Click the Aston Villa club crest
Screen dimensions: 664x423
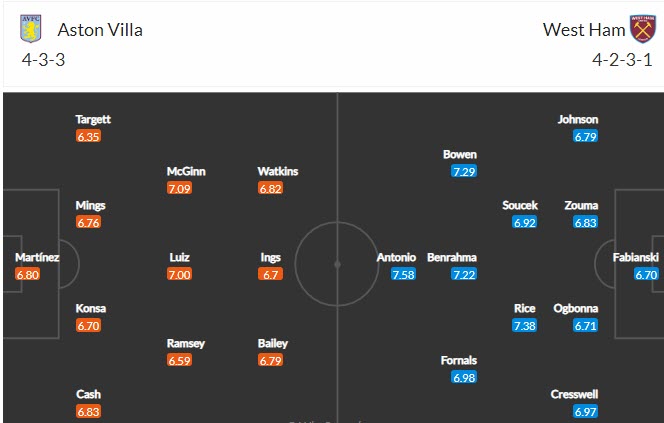[32, 29]
